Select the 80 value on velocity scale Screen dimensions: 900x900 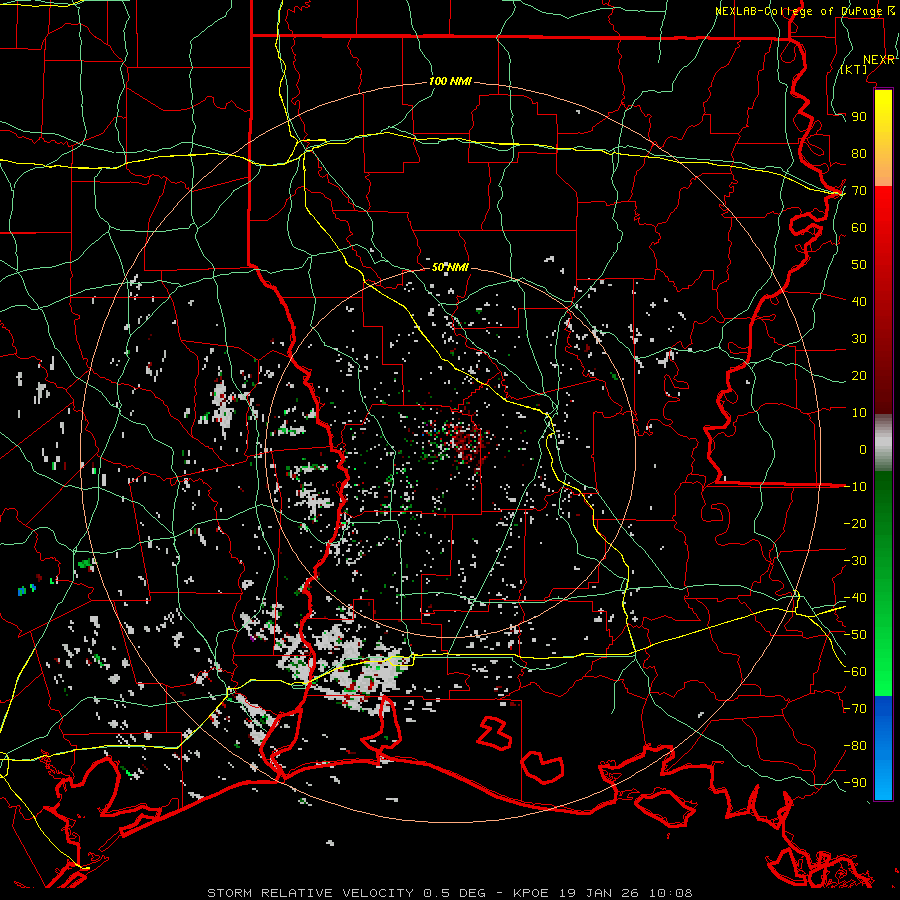click(x=859, y=153)
